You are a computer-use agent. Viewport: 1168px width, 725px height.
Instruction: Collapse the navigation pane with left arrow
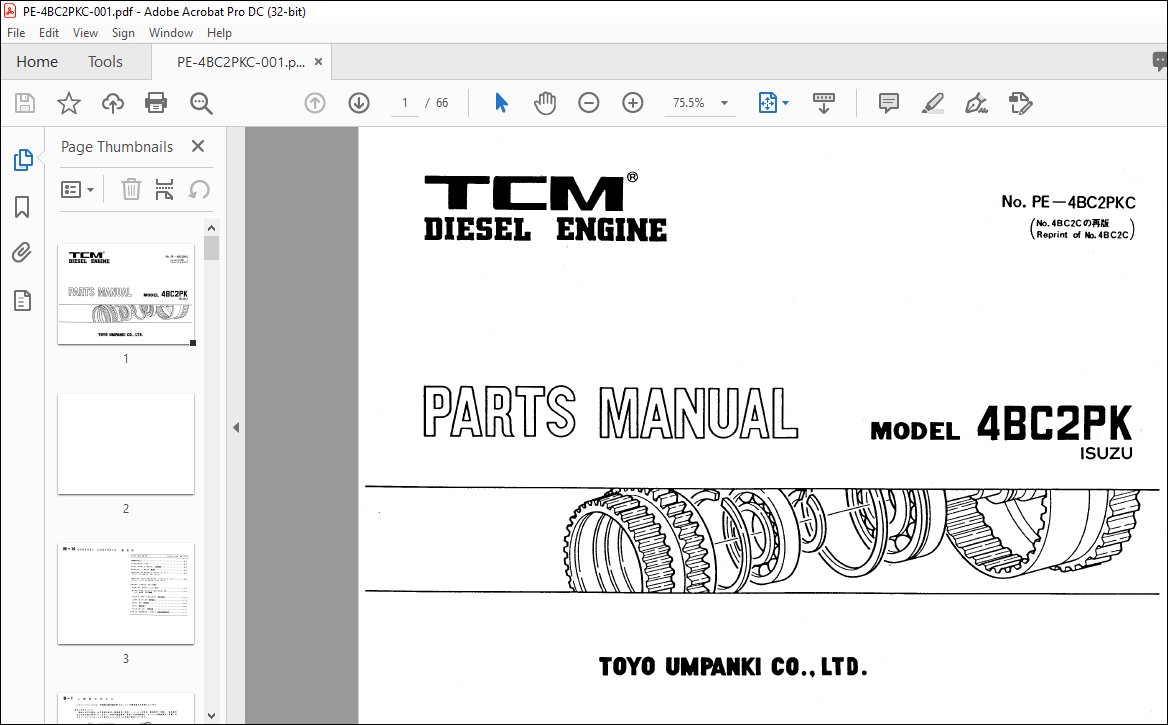pos(236,428)
